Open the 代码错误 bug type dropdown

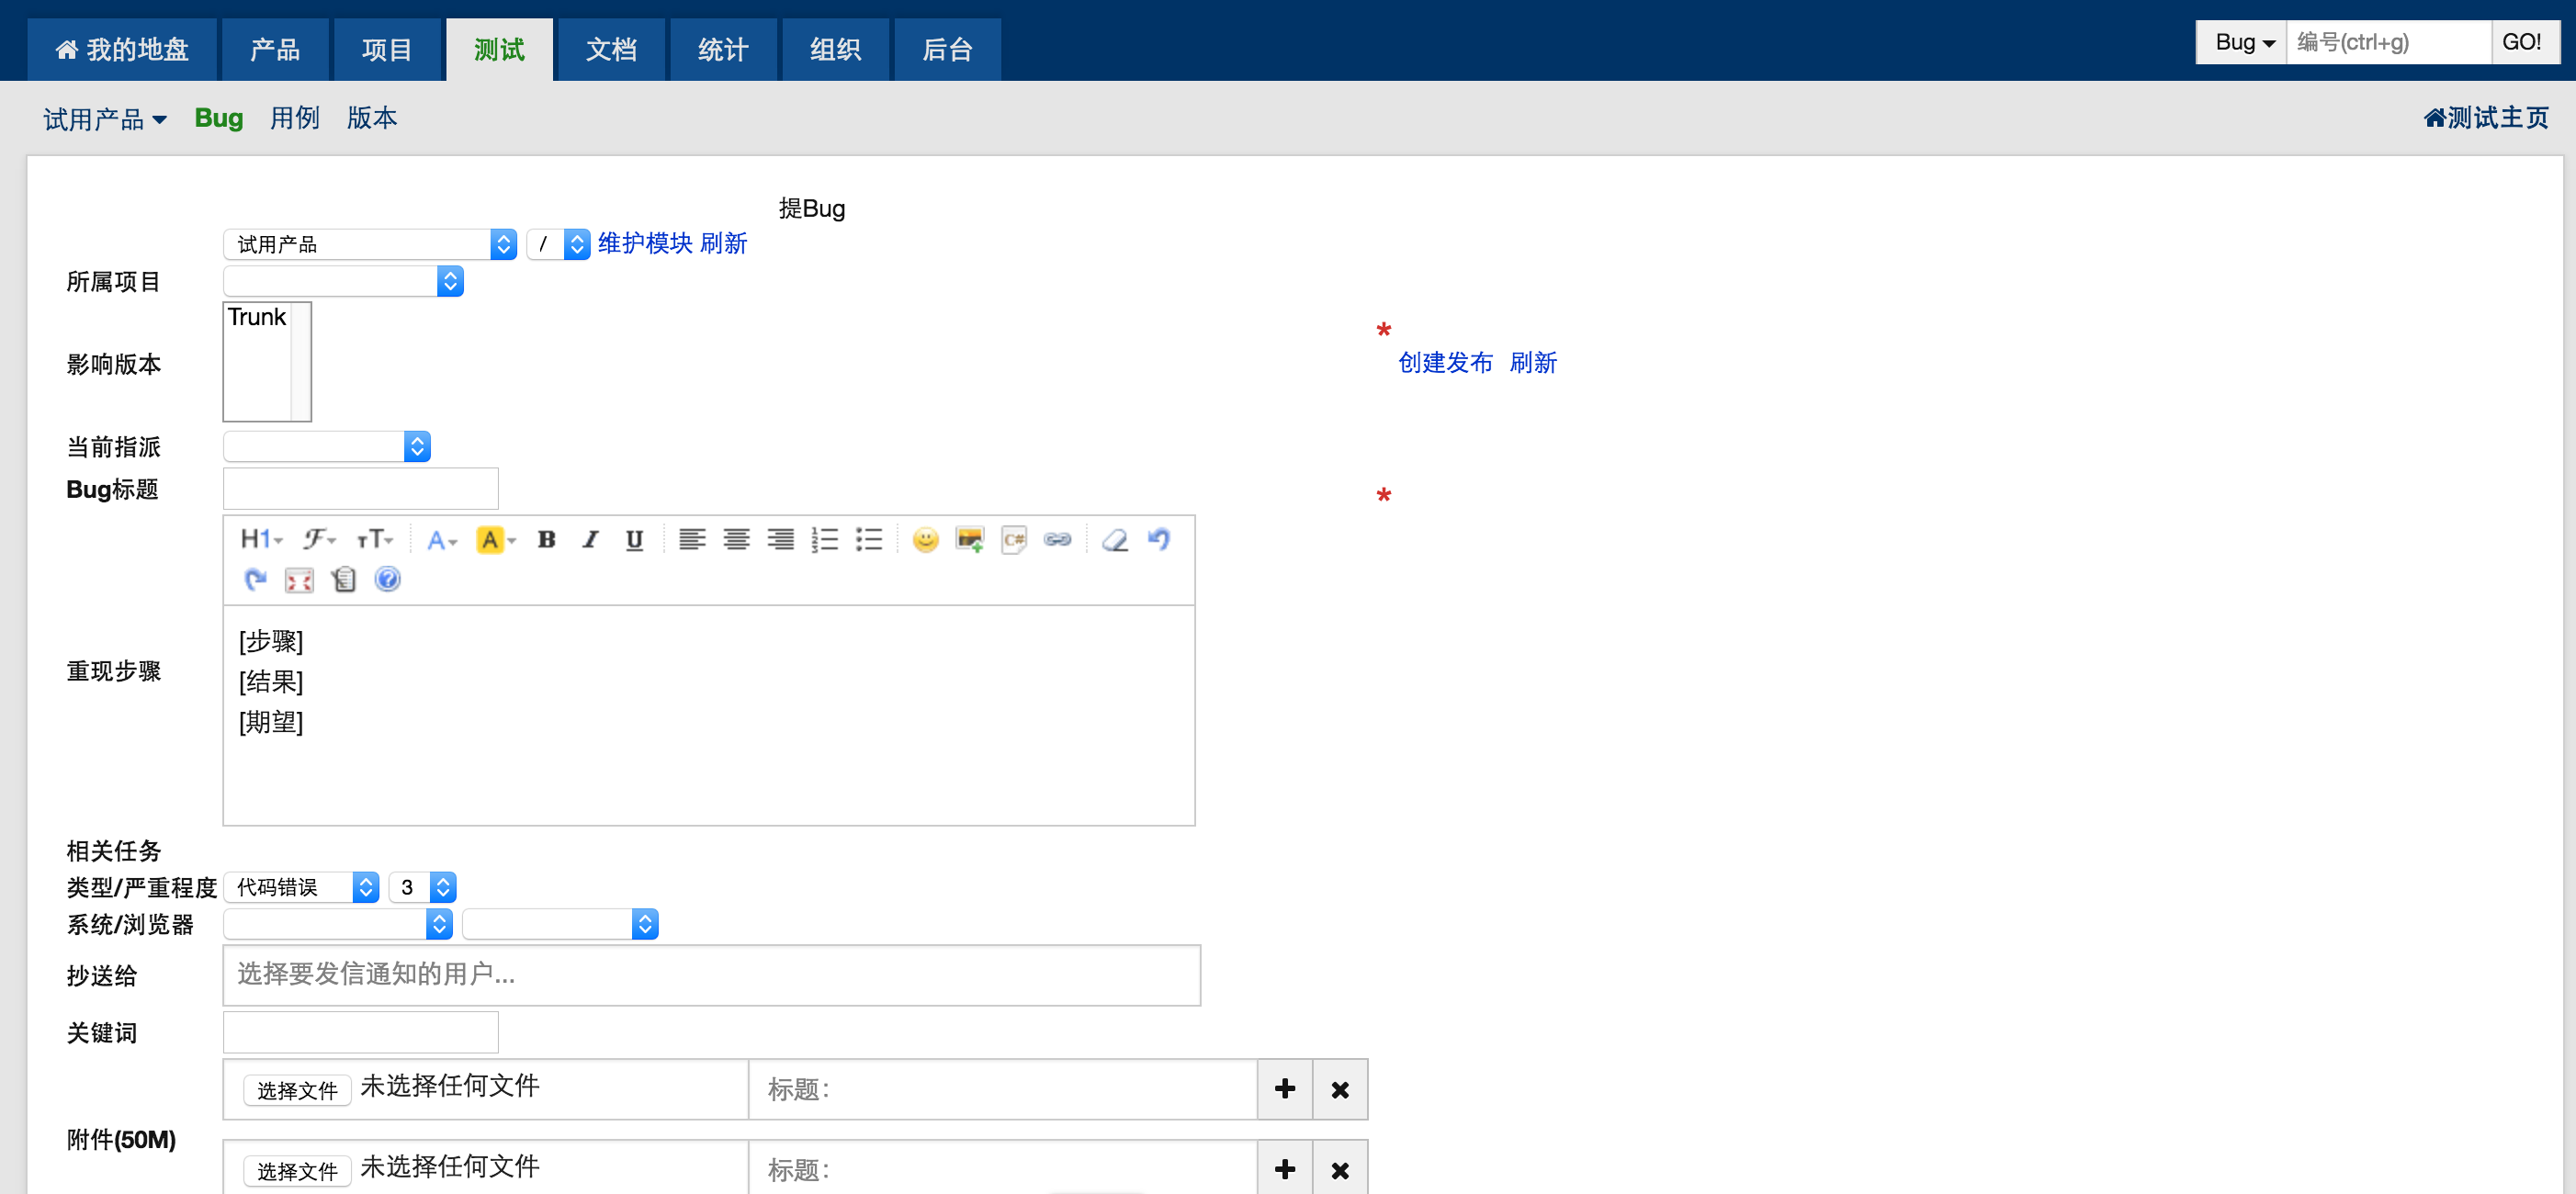[301, 887]
